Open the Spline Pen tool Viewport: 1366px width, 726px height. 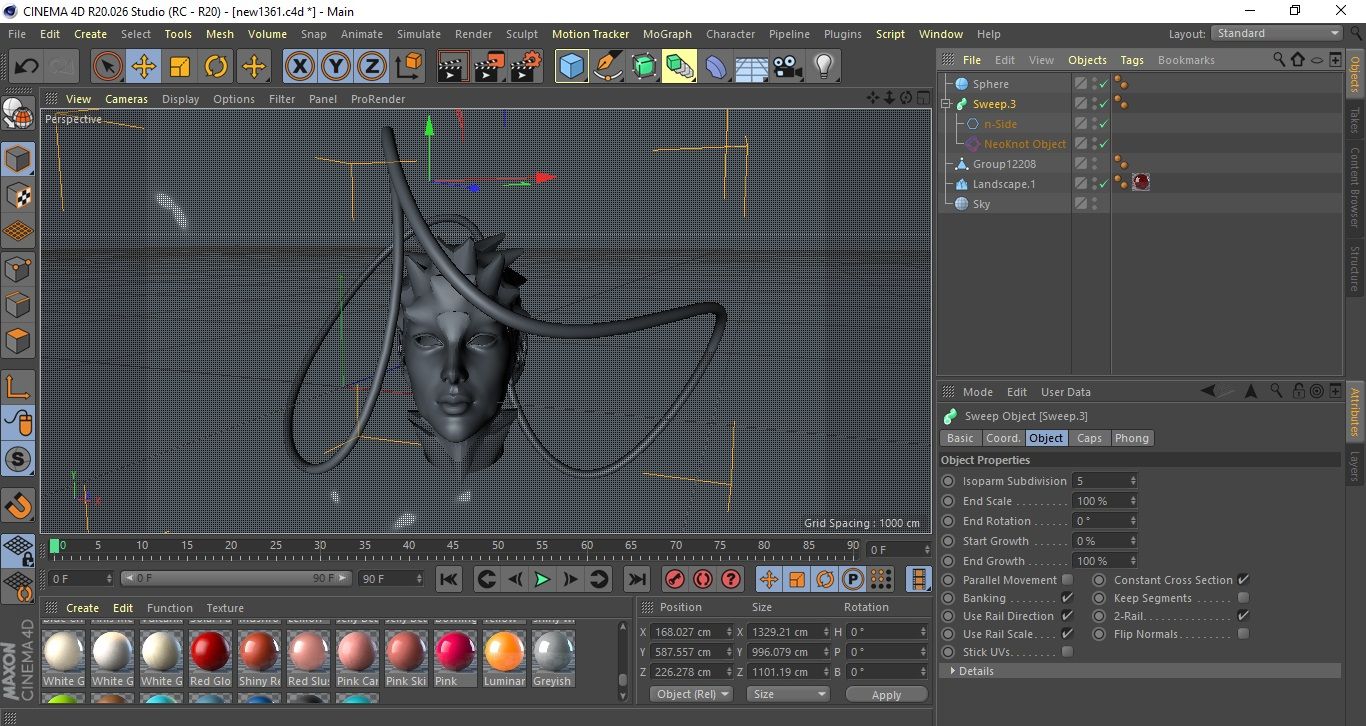607,67
